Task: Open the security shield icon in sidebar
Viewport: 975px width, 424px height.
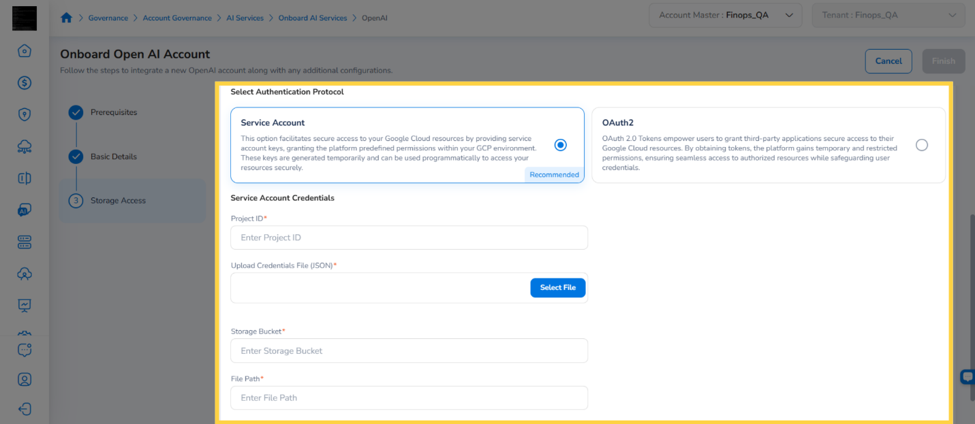Action: click(x=25, y=114)
